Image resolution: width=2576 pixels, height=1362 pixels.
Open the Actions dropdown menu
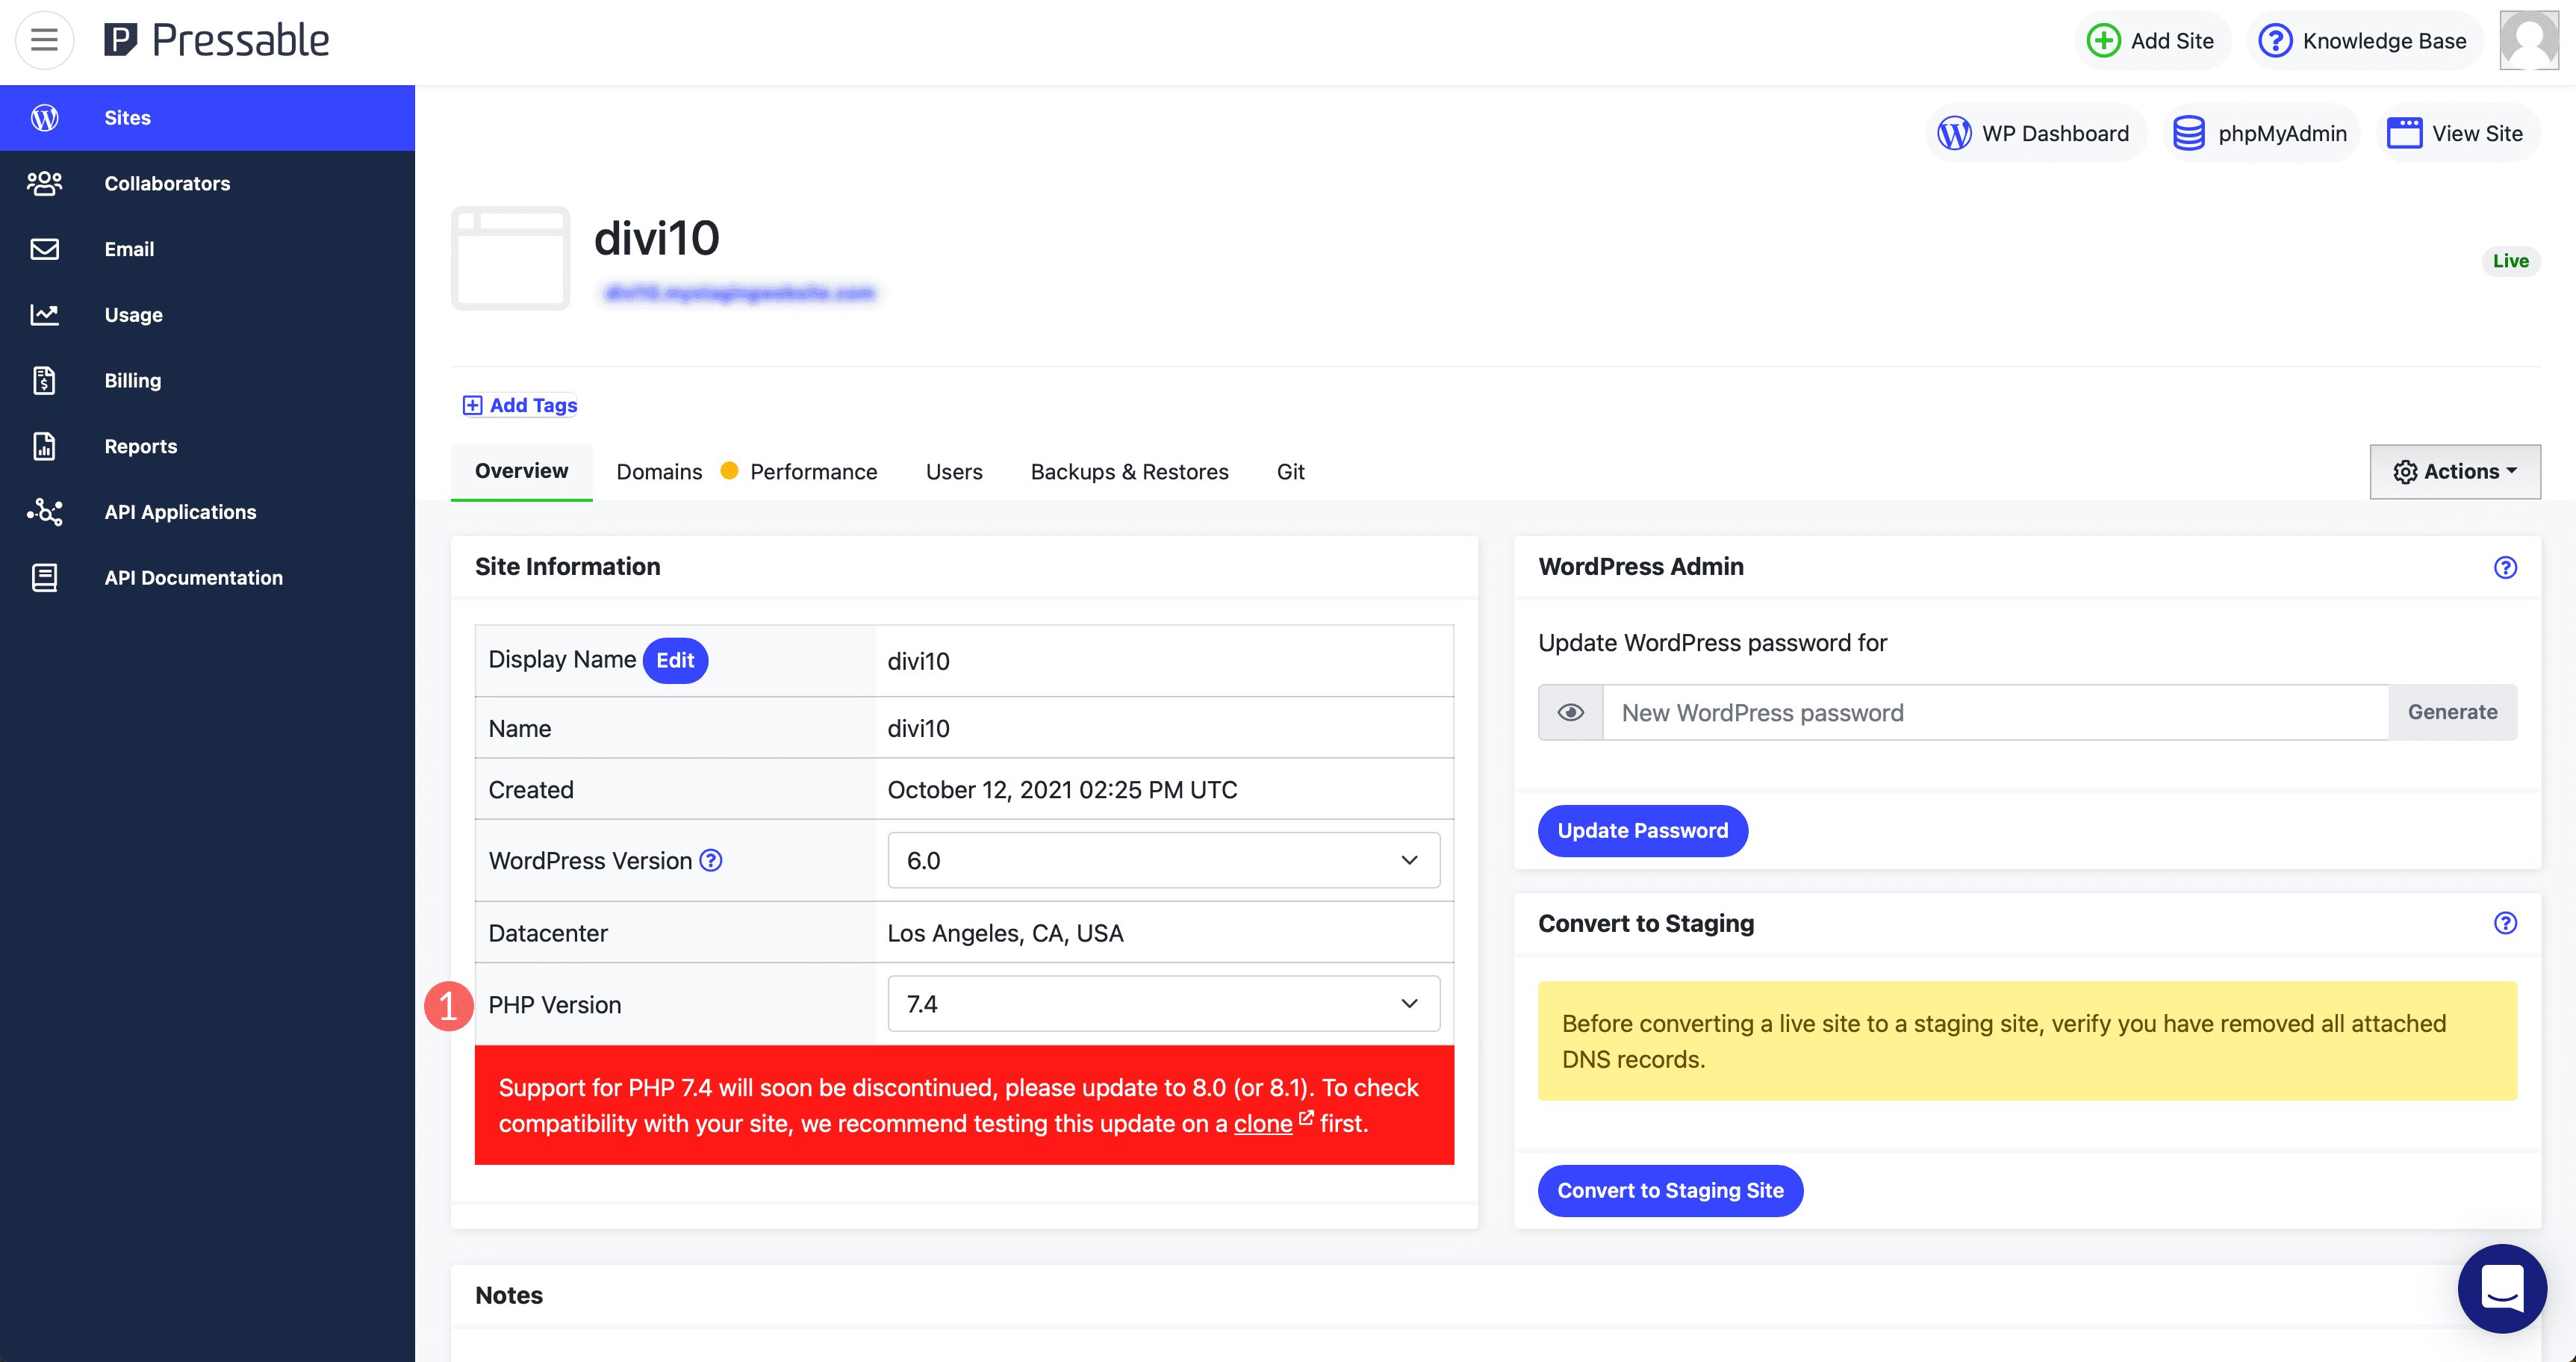(2454, 470)
